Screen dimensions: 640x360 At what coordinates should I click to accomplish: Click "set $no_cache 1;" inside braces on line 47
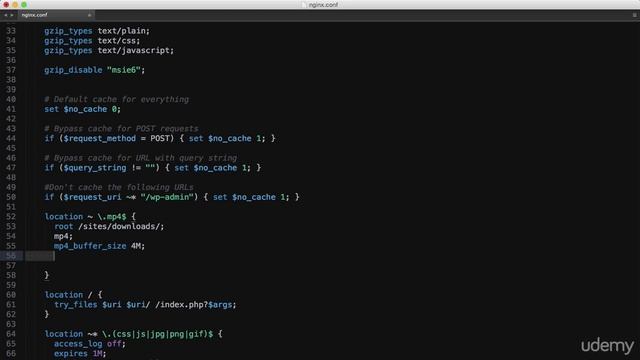point(213,168)
